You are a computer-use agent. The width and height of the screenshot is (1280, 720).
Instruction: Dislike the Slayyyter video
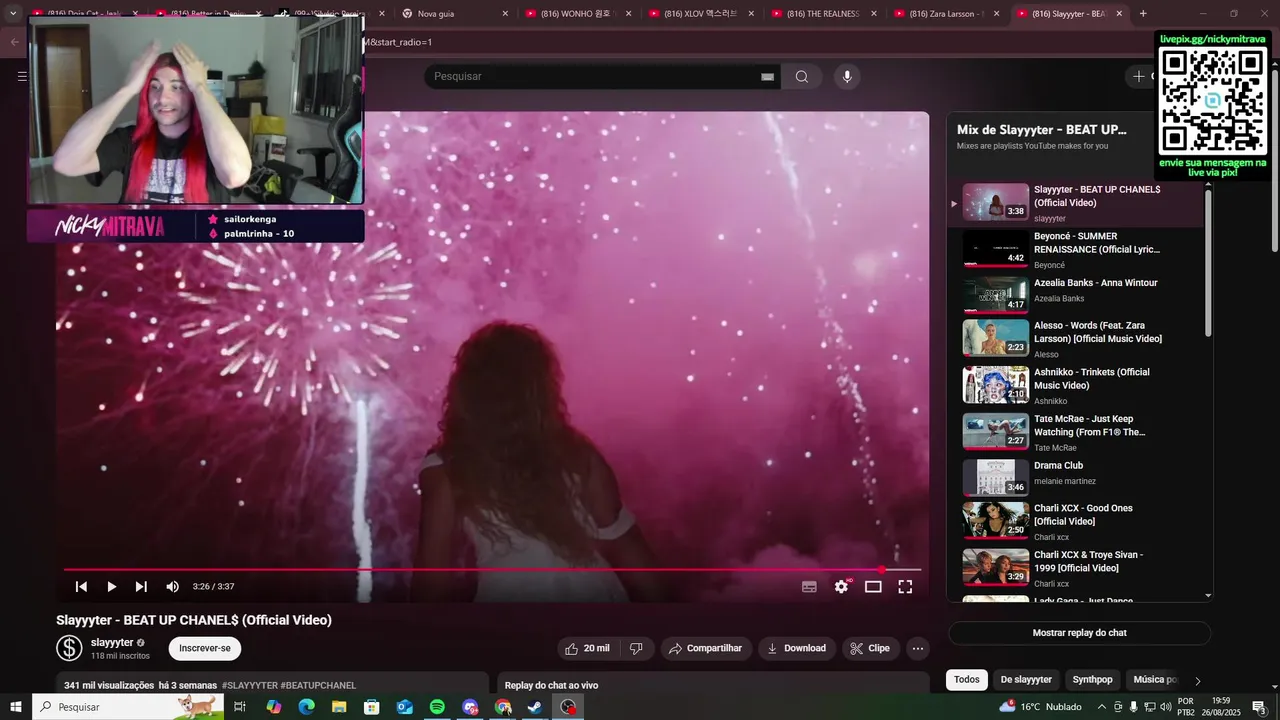pos(636,648)
